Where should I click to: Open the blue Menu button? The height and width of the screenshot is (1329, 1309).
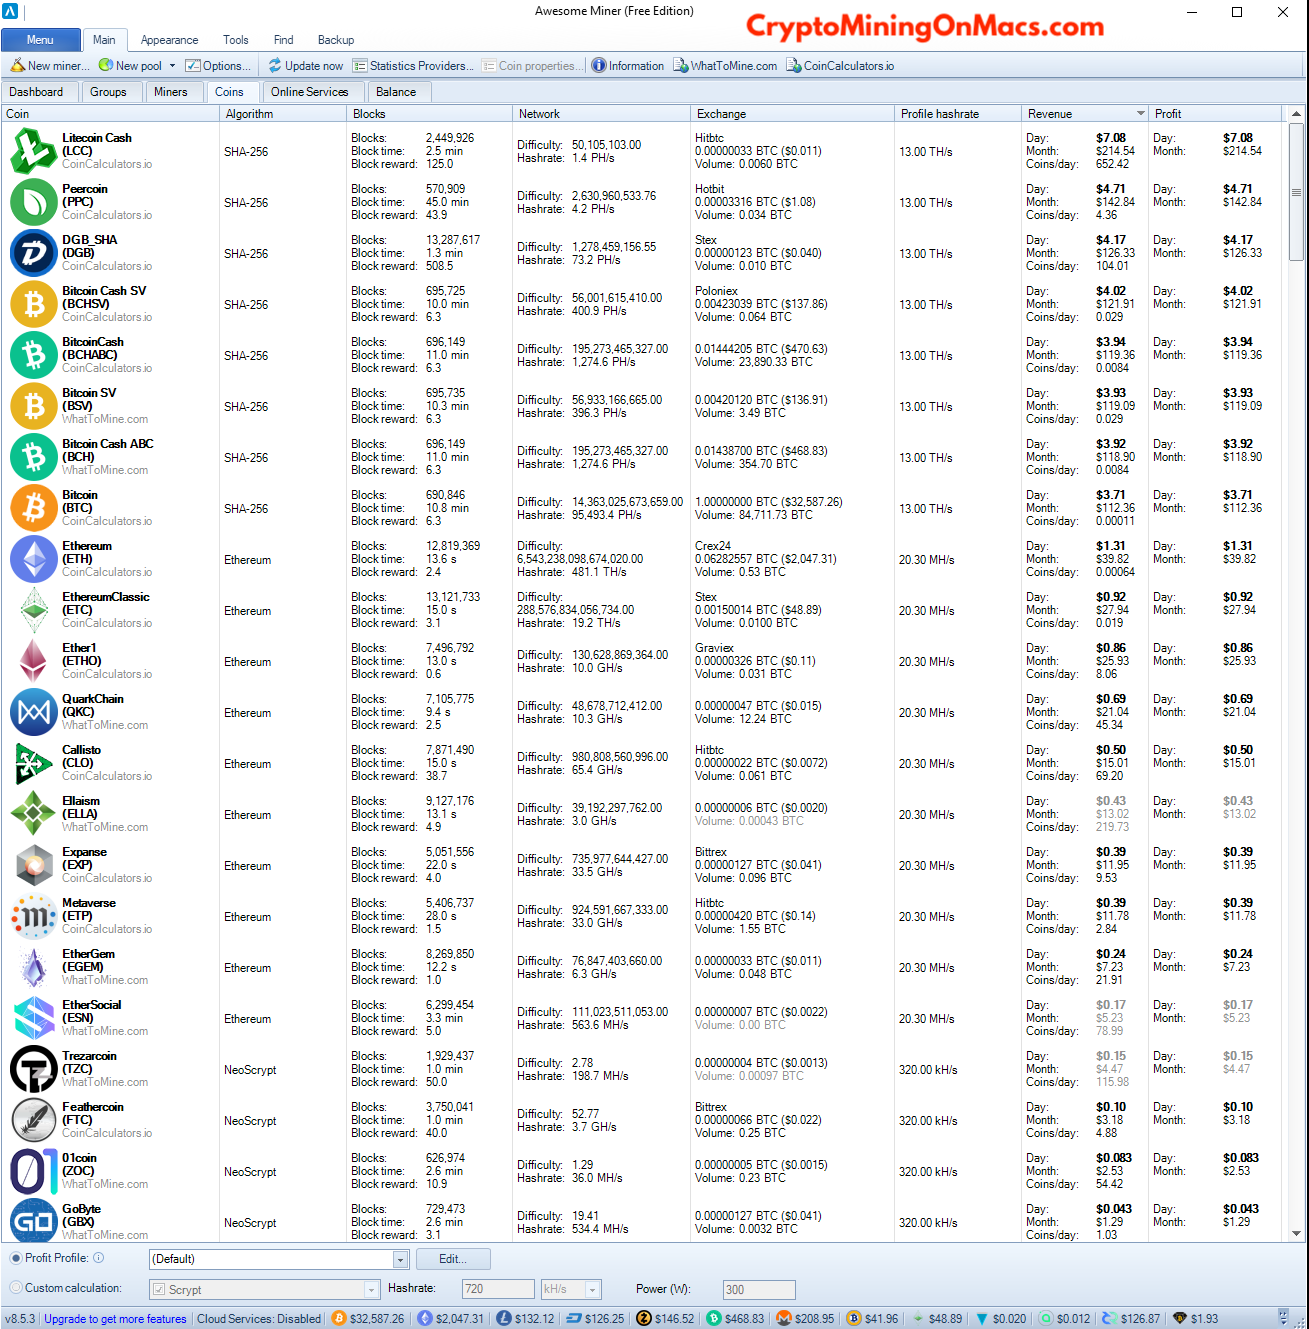tap(41, 40)
